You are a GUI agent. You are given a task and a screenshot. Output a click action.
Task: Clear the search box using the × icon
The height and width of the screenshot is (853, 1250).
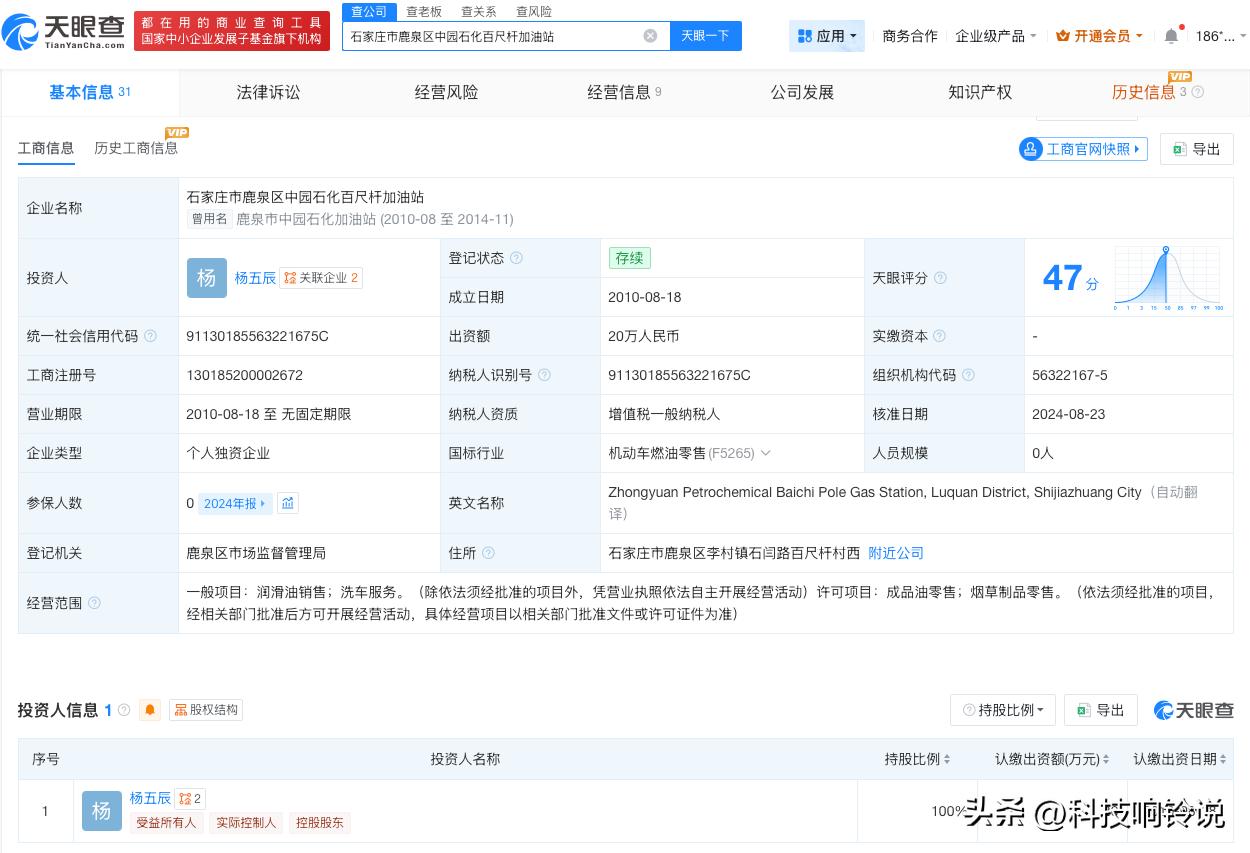coord(651,35)
